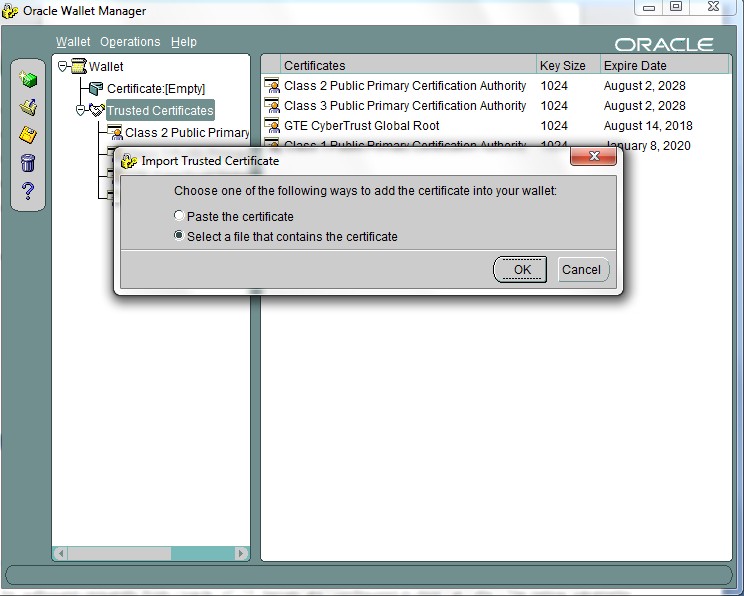This screenshot has width=744, height=596.
Task: Collapse the Wallet tree root node
Action: pyautogui.click(x=63, y=66)
